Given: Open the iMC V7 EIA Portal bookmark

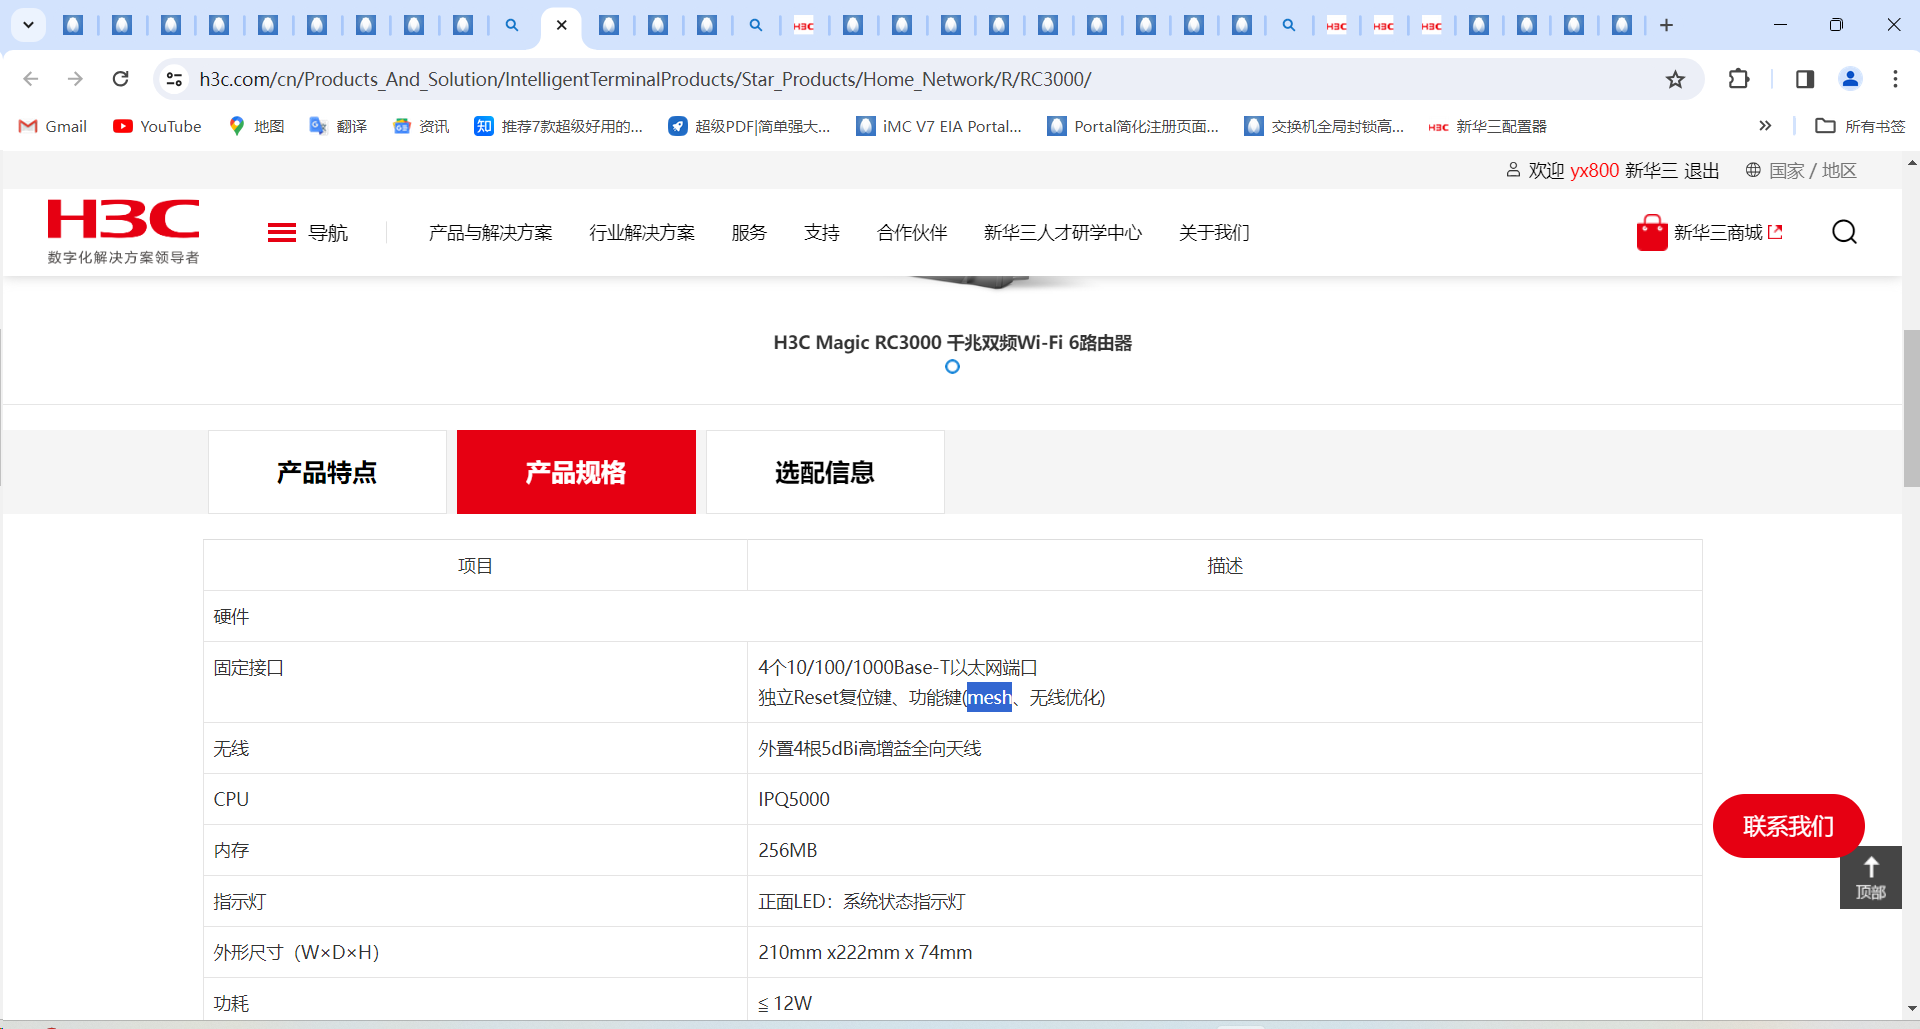Looking at the screenshot, I should pos(939,126).
